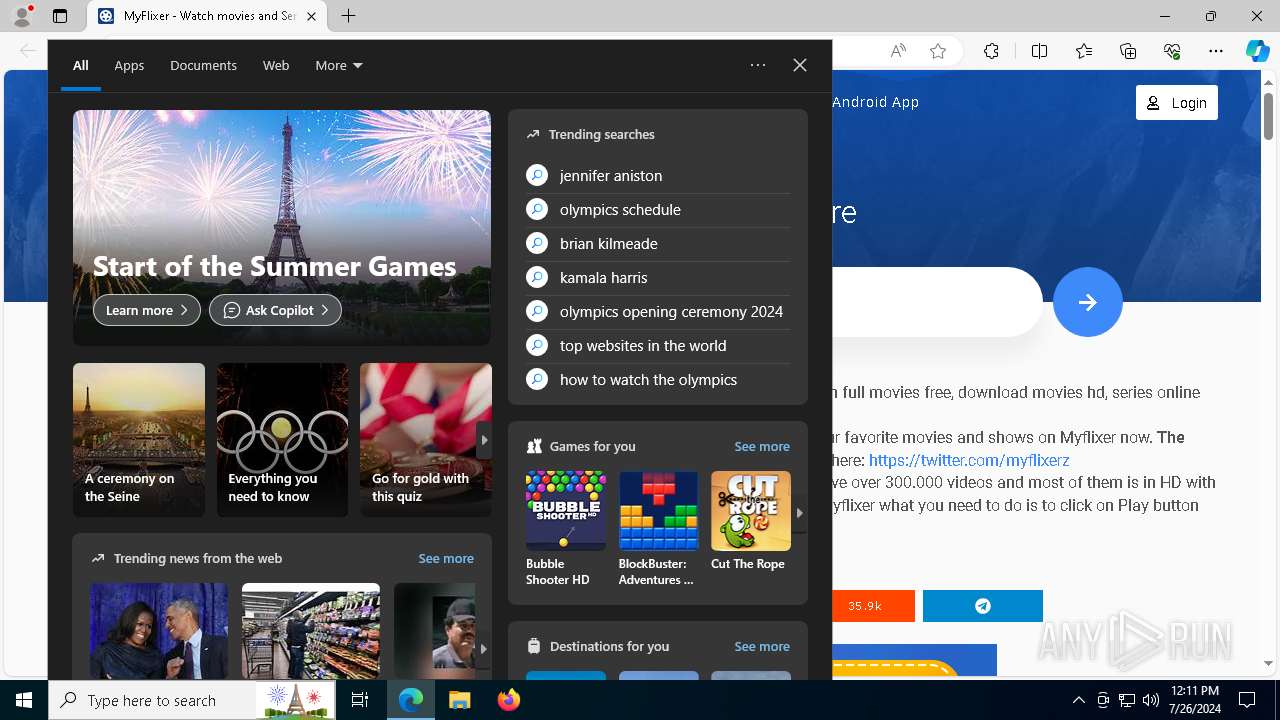Open MyFlixer twitter link

pyautogui.click(x=969, y=460)
